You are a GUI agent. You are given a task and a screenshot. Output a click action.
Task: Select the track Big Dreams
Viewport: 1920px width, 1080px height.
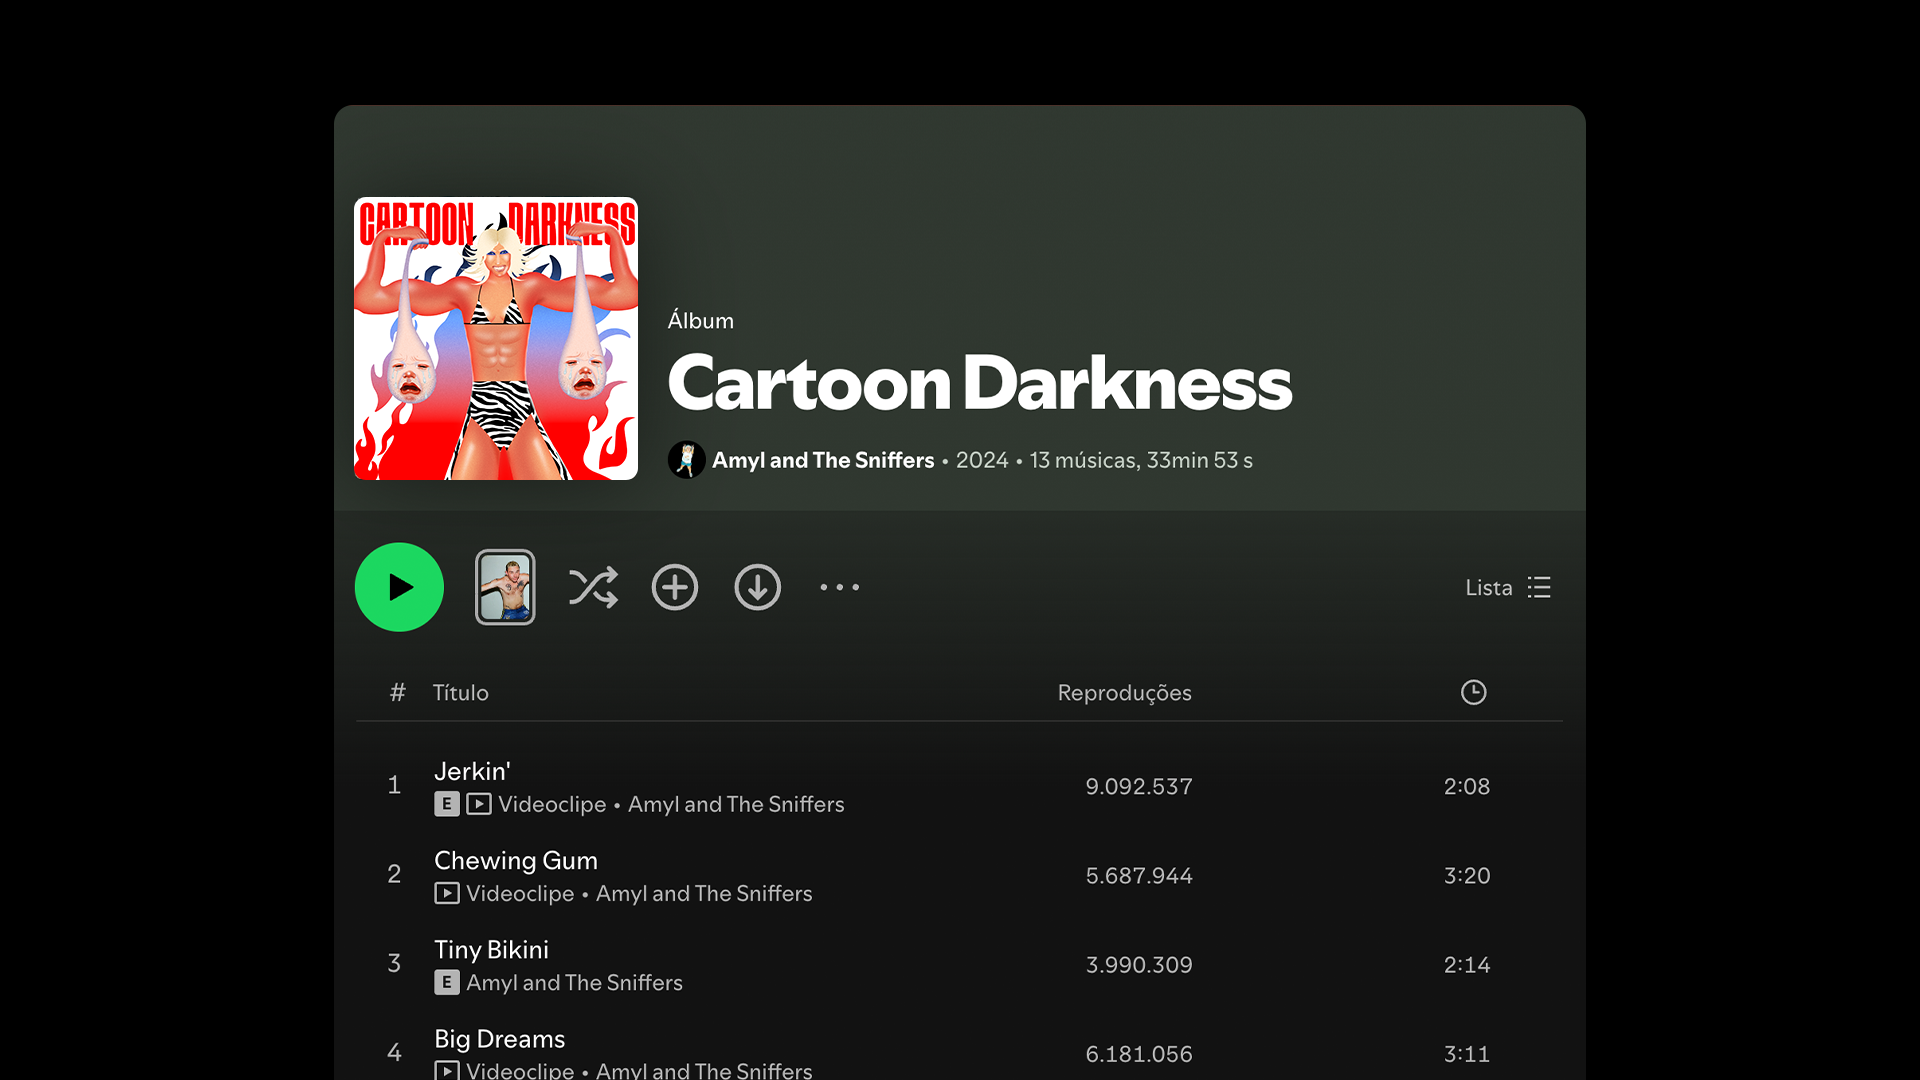point(500,1039)
